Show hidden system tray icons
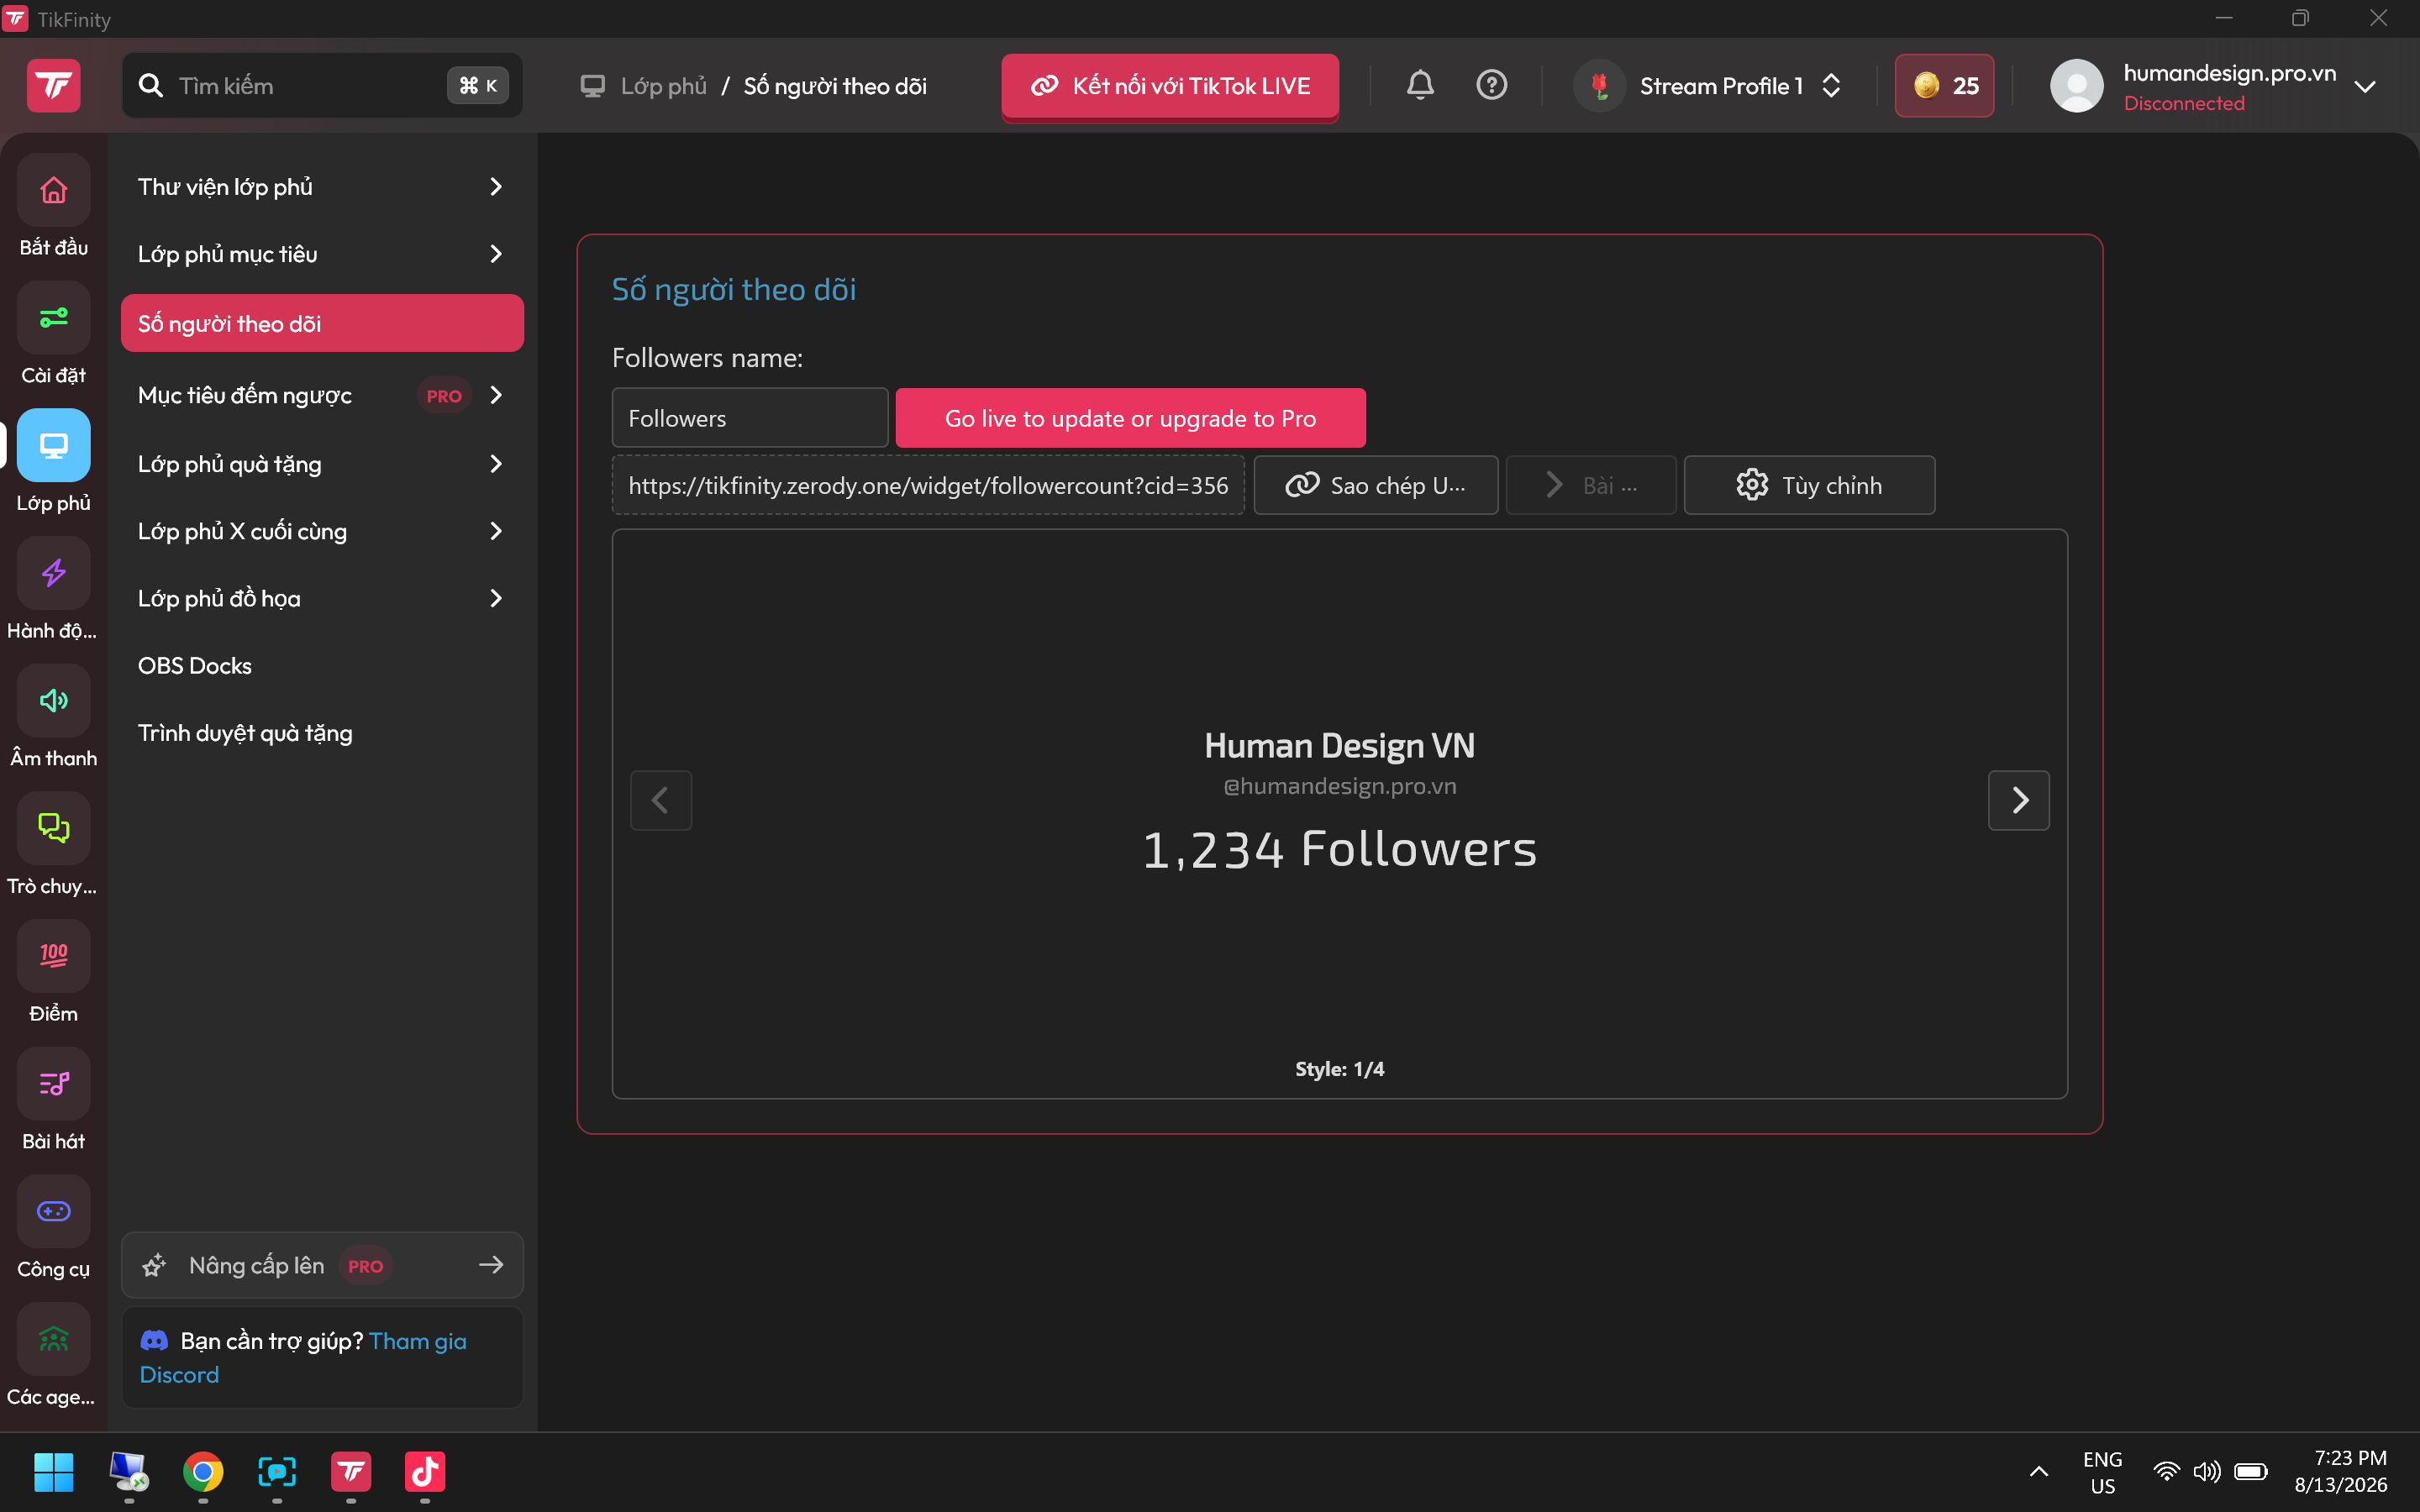2420x1512 pixels. (2039, 1472)
